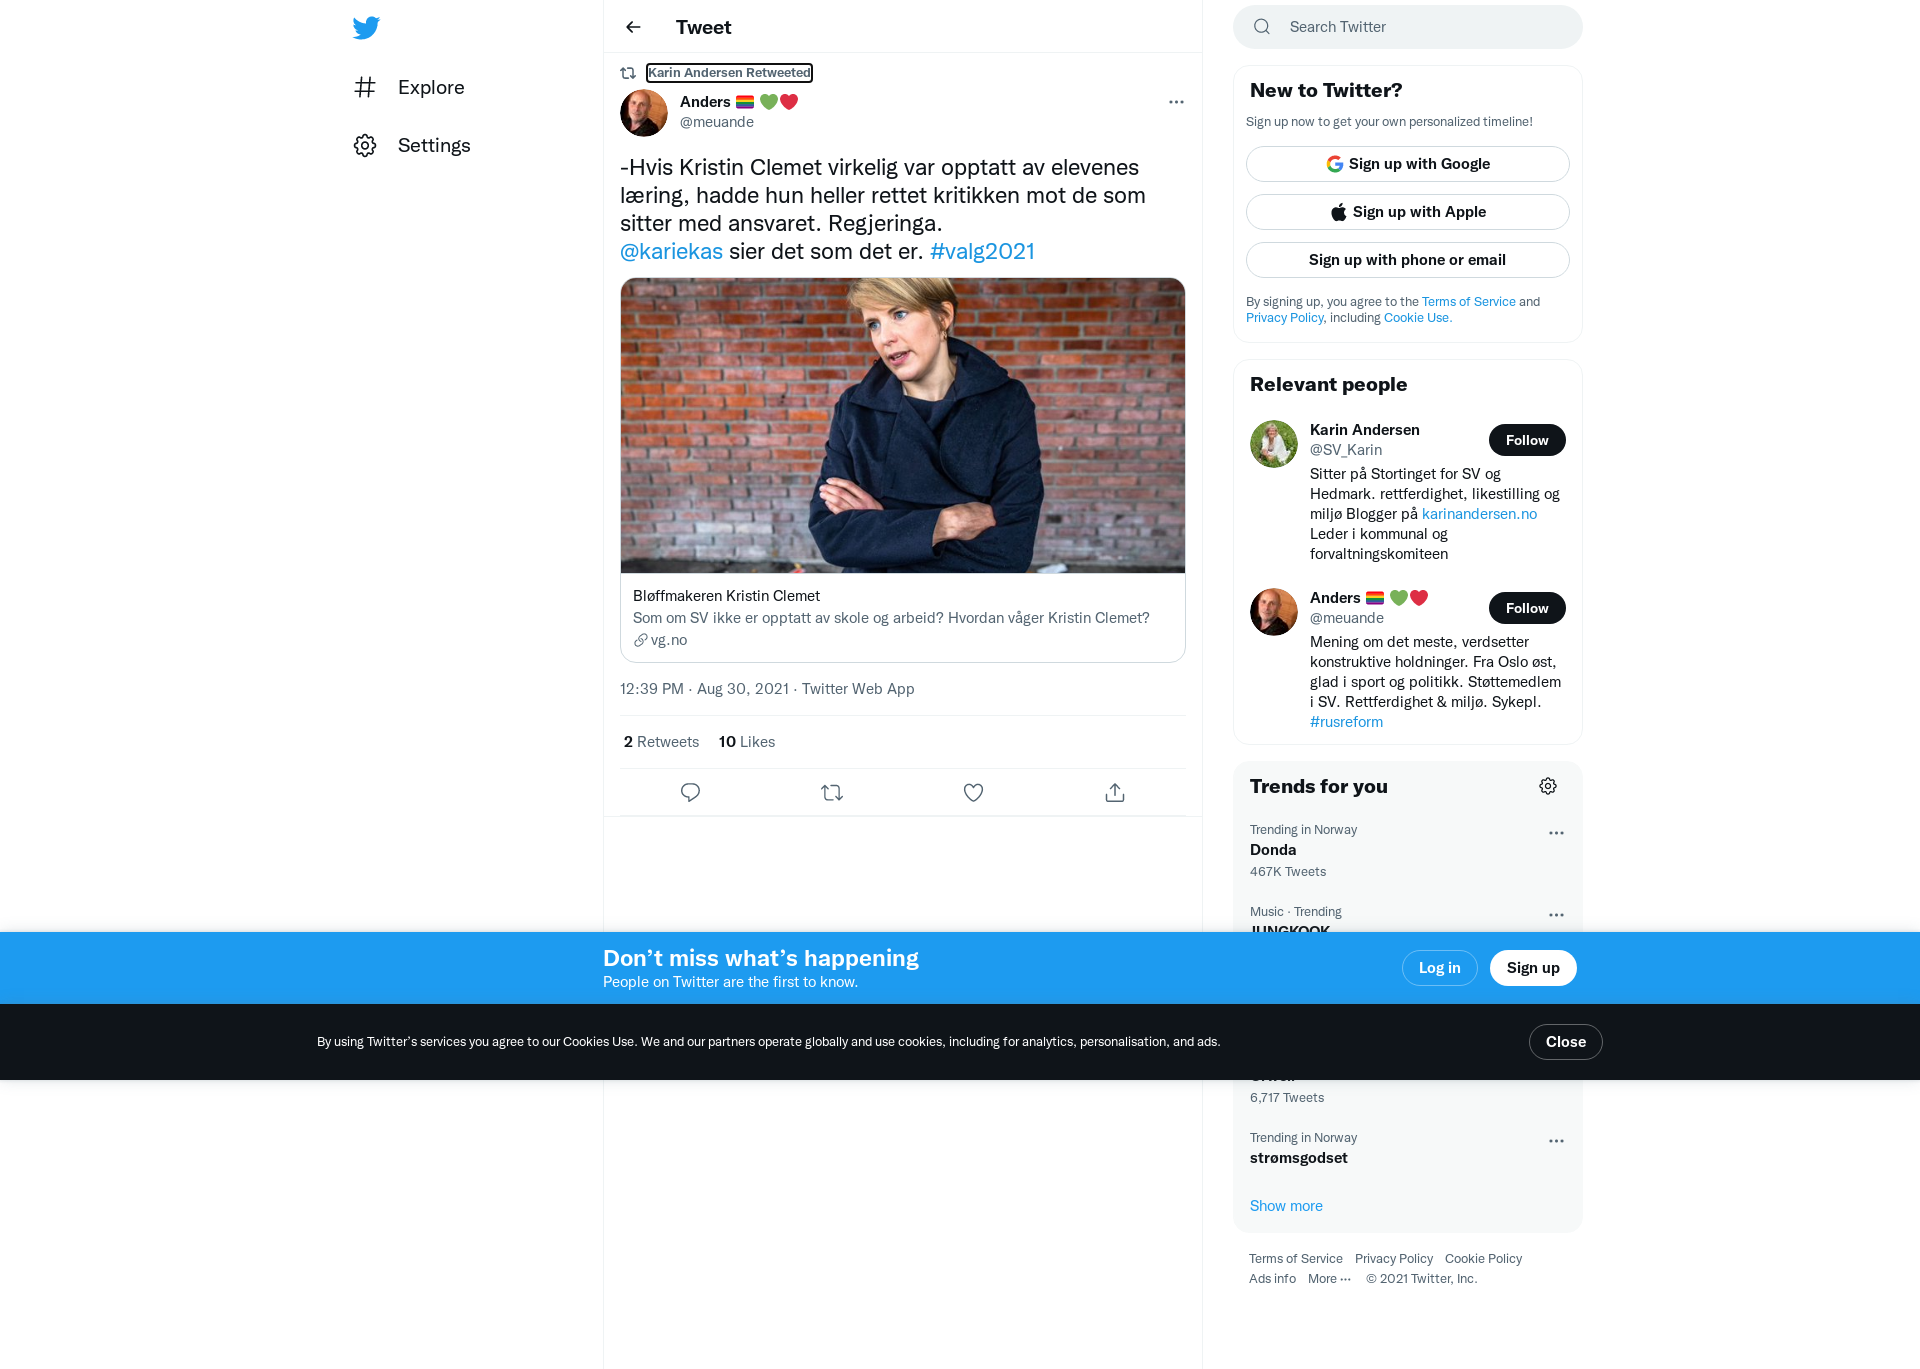Show more trends
The width and height of the screenshot is (1920, 1369).
[1286, 1206]
